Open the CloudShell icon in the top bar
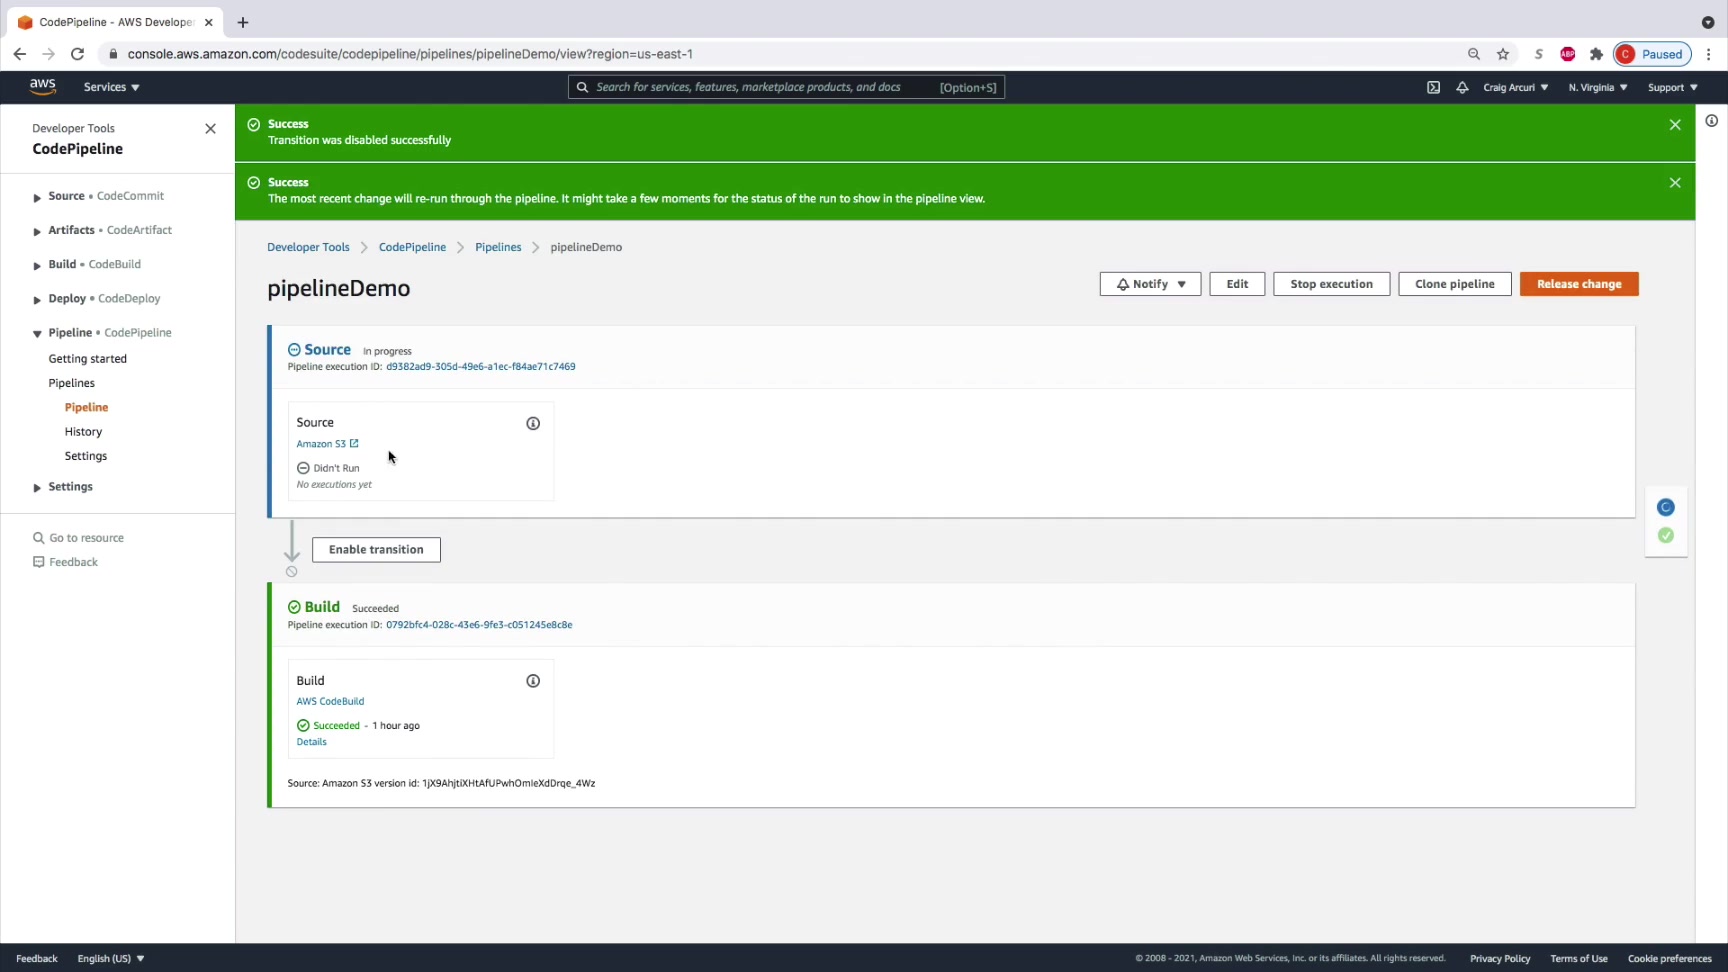 (x=1433, y=87)
